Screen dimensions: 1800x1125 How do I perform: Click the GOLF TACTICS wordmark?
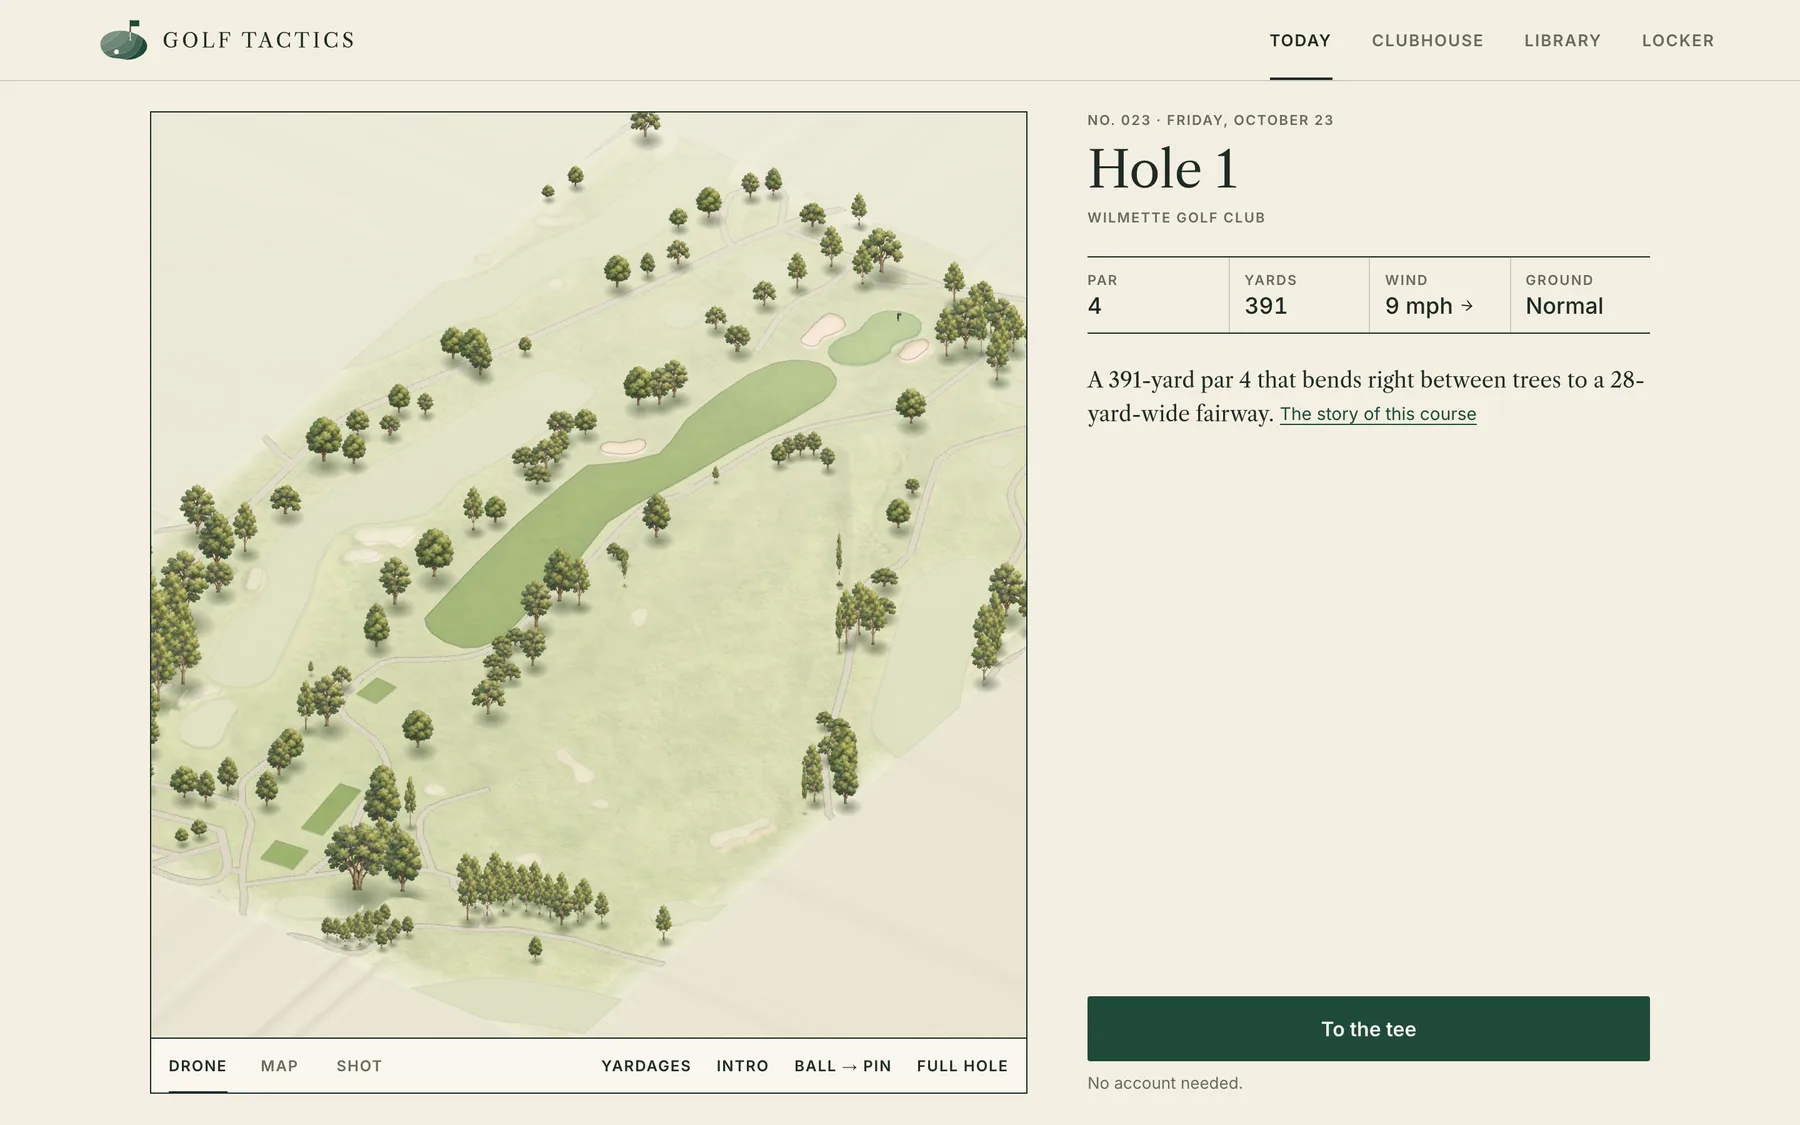259,40
